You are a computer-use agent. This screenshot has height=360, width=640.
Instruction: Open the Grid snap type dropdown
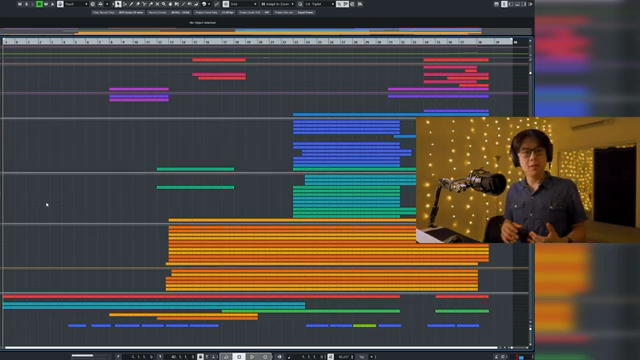pos(244,4)
